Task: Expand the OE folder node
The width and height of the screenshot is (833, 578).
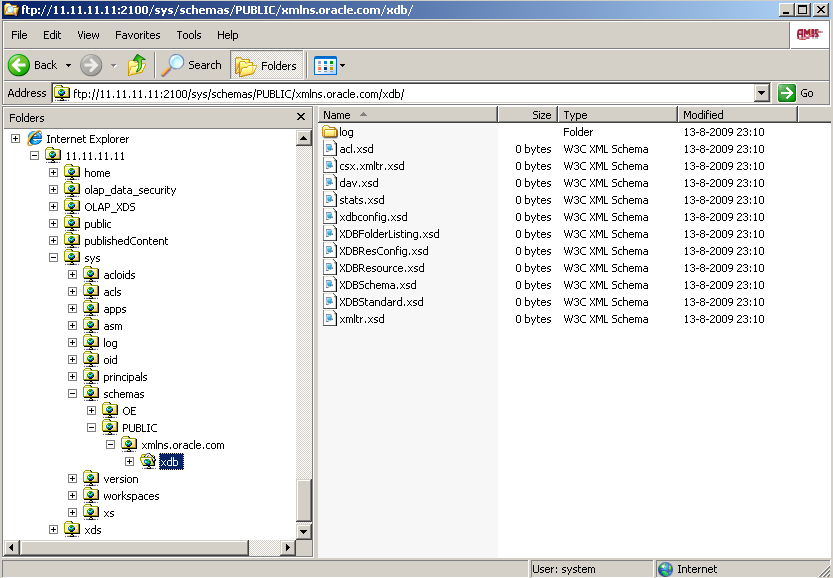Action: point(91,411)
